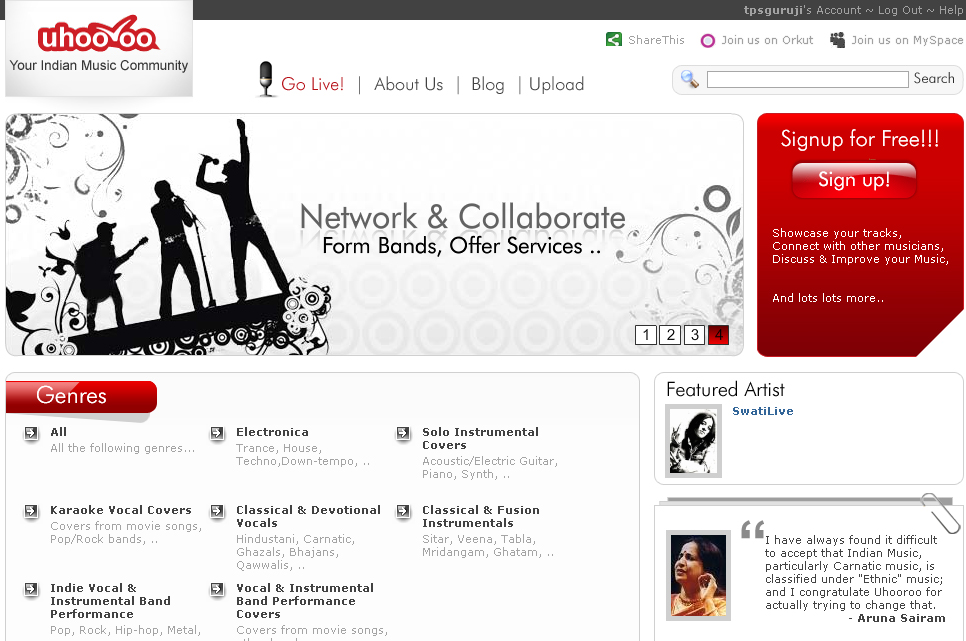The width and height of the screenshot is (966, 641).
Task: Open Vocal & Instrumental Band Performance Covers
Action: (305, 601)
